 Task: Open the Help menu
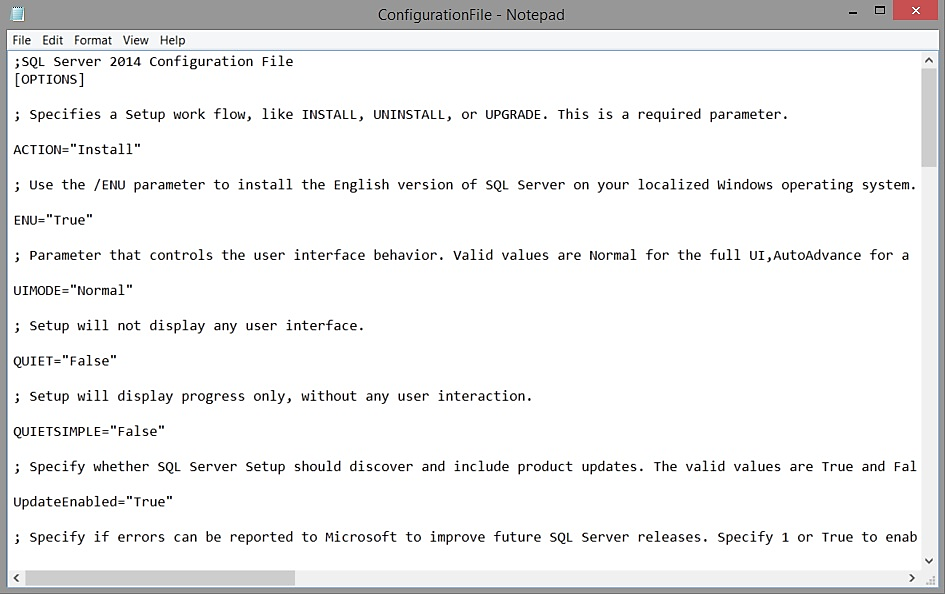click(173, 40)
